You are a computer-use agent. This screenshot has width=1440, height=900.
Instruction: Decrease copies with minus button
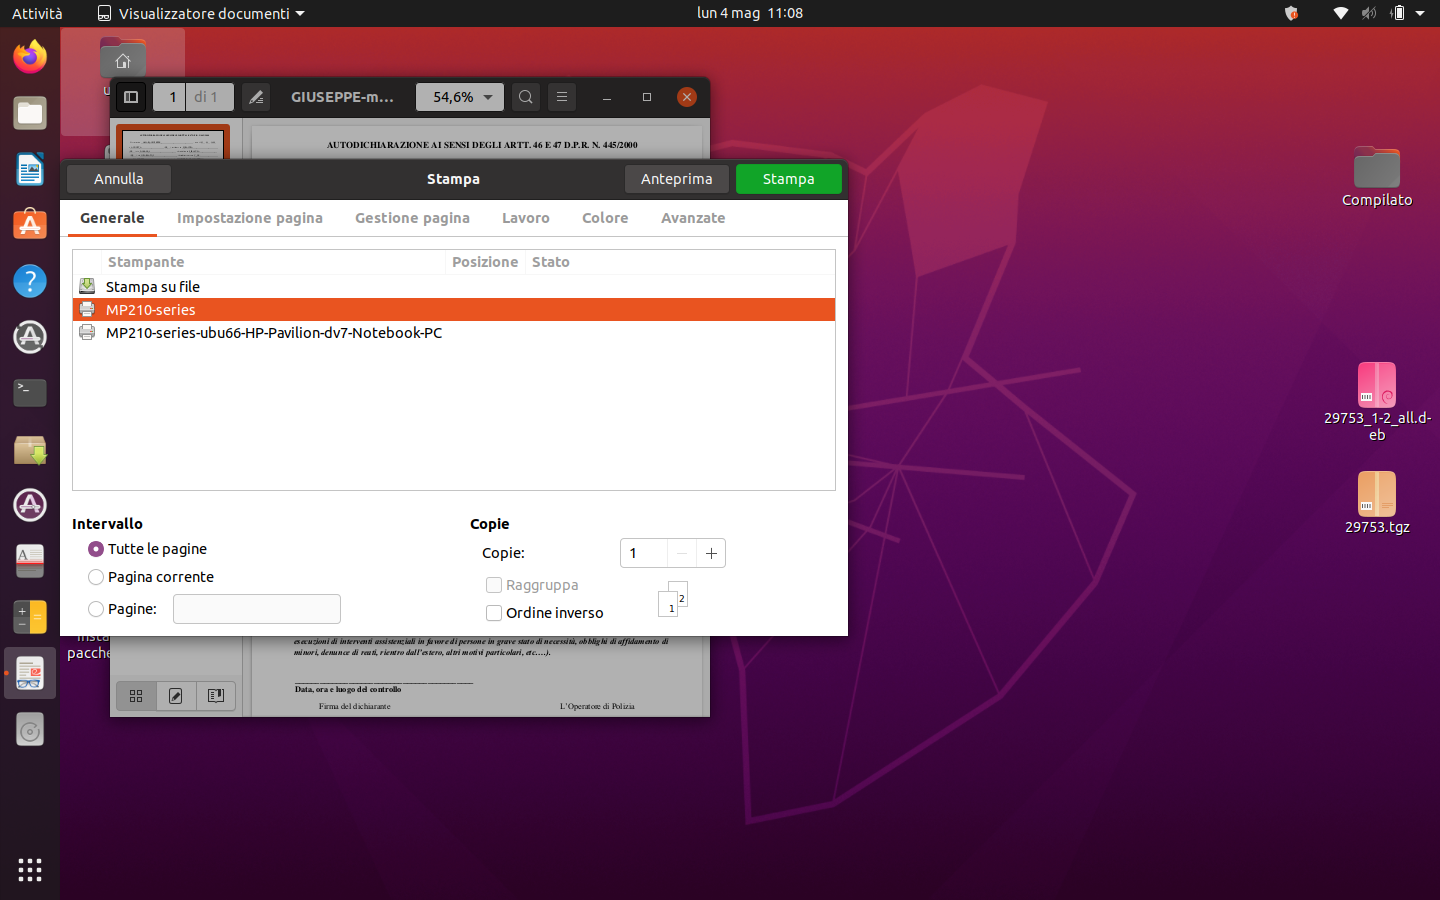coord(682,553)
